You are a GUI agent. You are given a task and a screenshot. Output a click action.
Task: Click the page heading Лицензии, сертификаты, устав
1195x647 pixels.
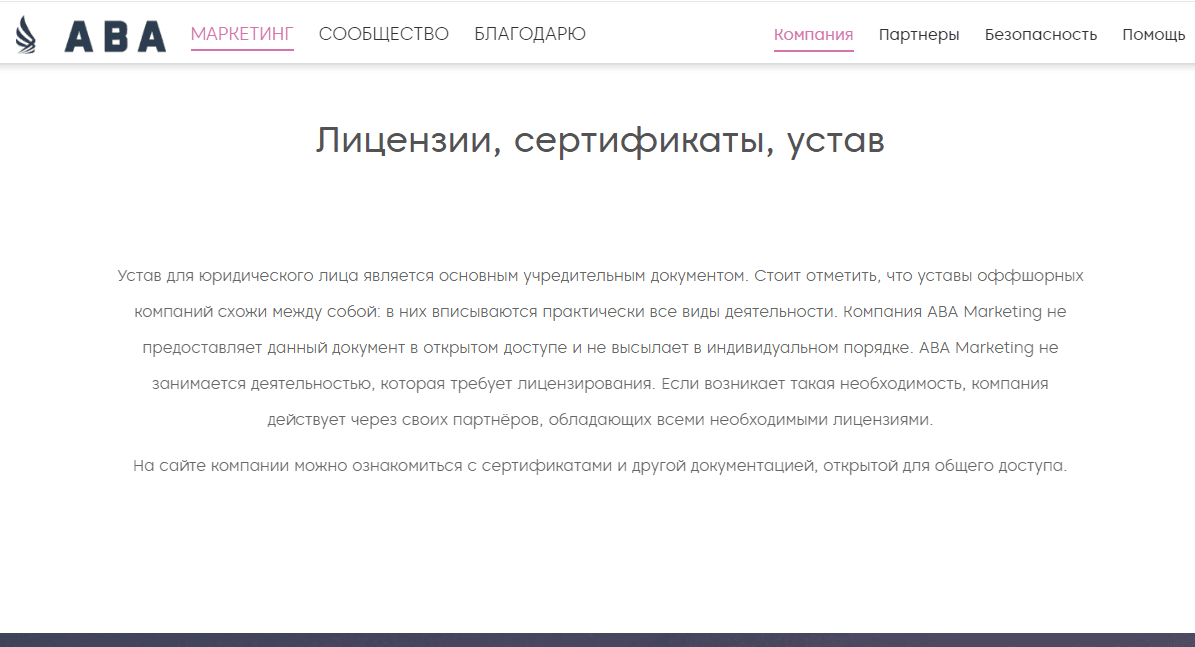pyautogui.click(x=599, y=140)
